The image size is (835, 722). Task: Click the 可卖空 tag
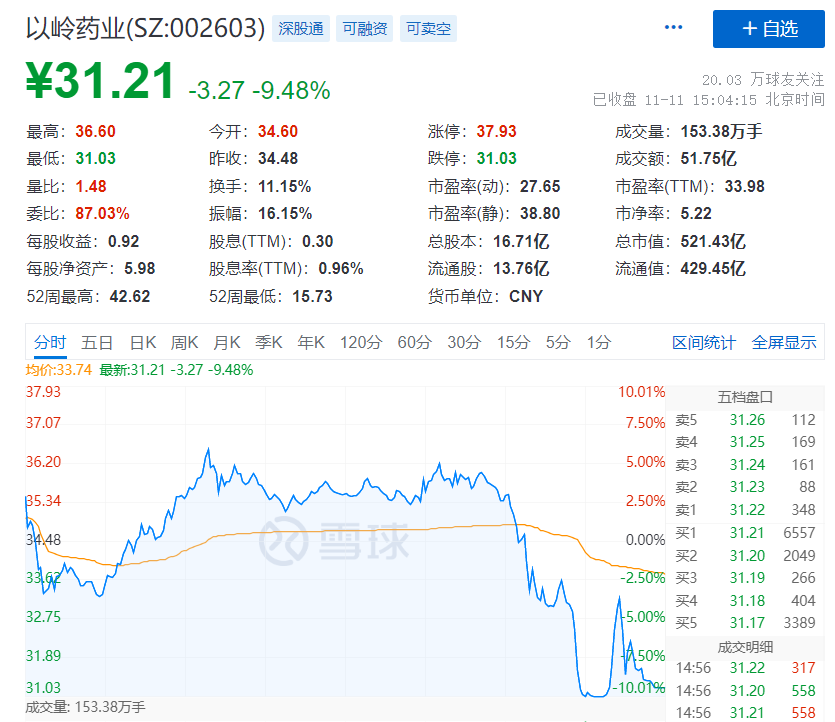(428, 29)
